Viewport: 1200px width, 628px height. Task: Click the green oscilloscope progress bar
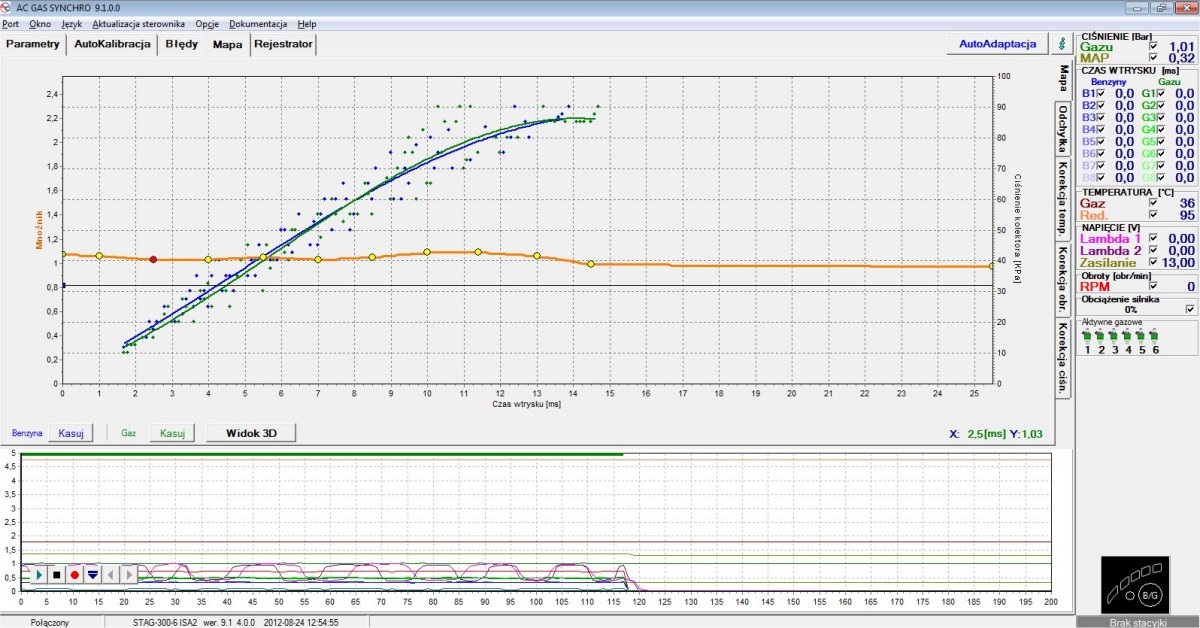322,454
